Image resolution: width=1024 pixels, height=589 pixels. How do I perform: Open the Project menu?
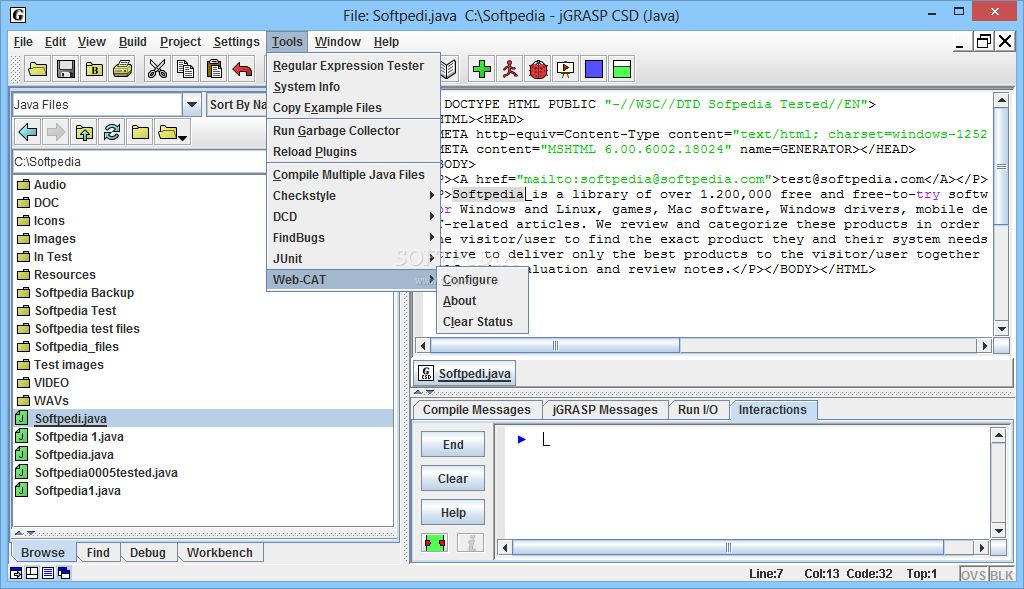[180, 42]
